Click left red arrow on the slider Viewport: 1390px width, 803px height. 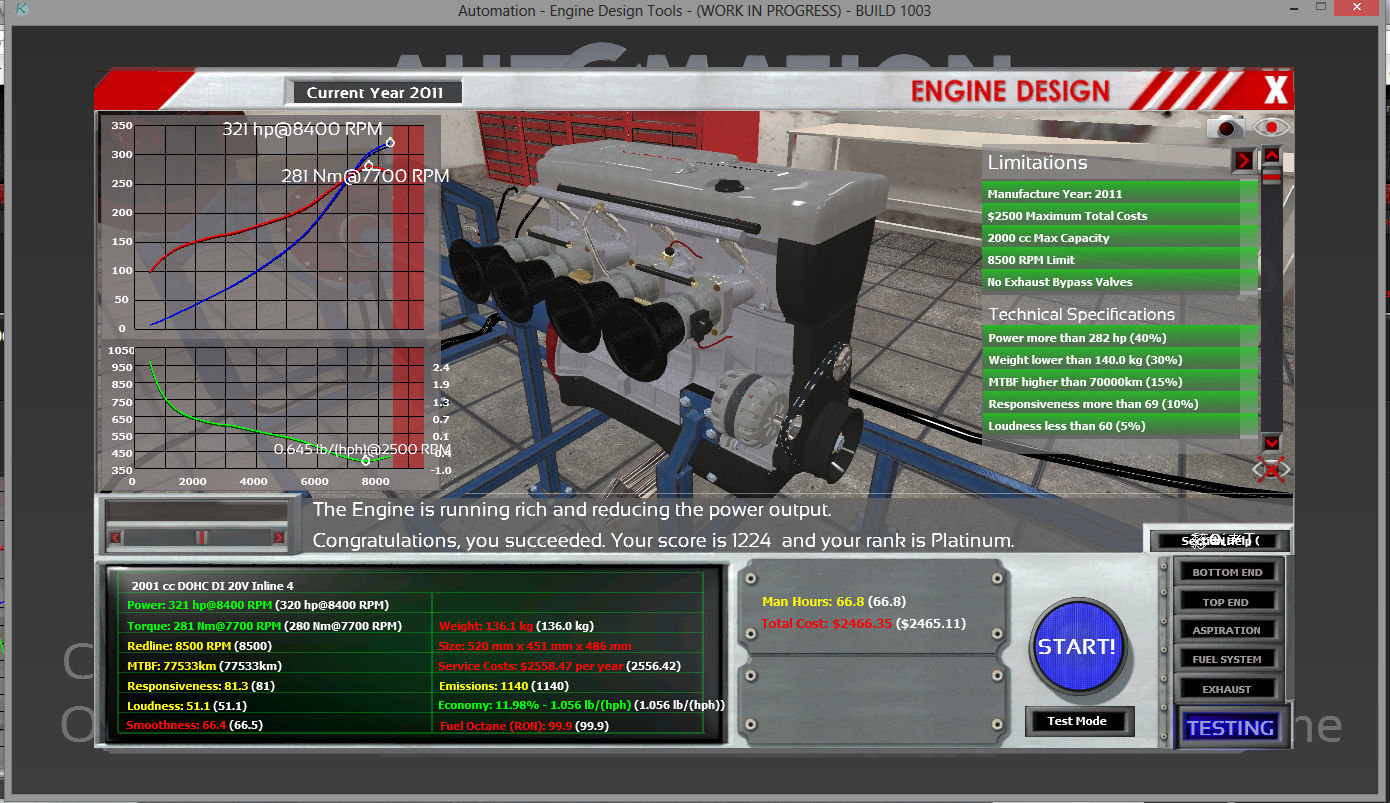click(x=116, y=538)
